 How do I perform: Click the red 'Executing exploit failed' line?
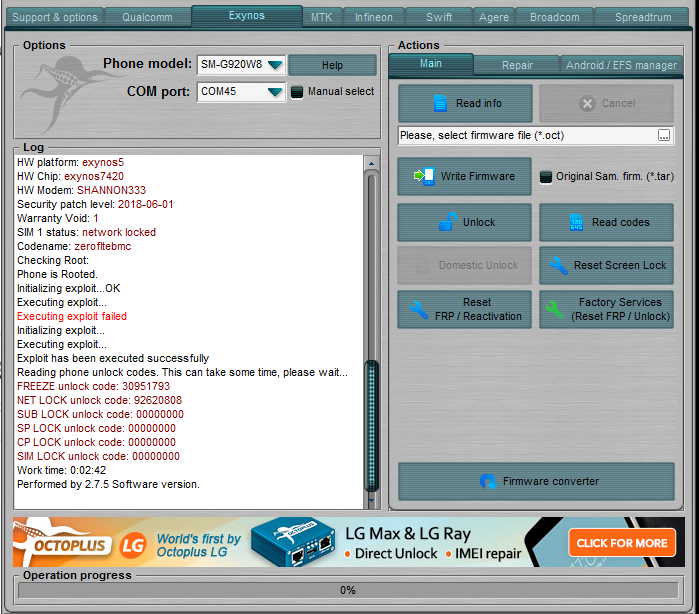tap(72, 316)
